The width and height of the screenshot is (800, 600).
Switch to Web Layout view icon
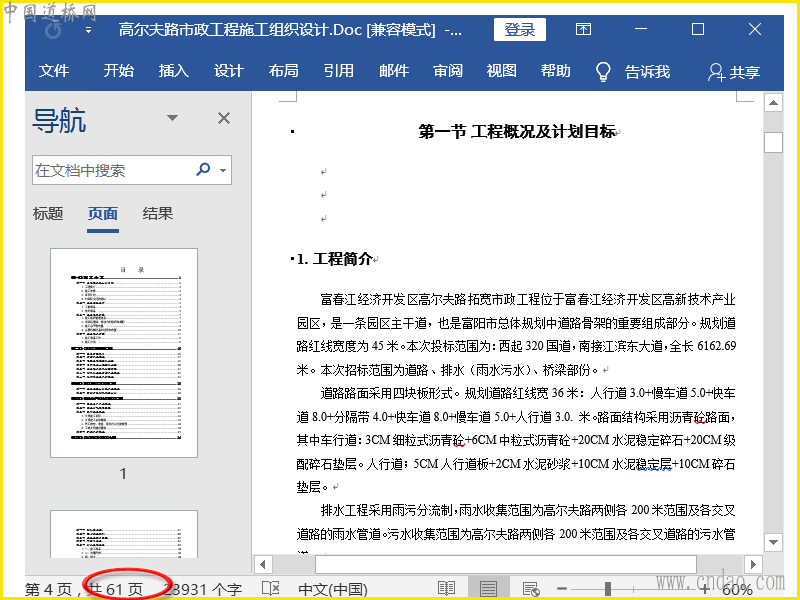click(x=531, y=589)
